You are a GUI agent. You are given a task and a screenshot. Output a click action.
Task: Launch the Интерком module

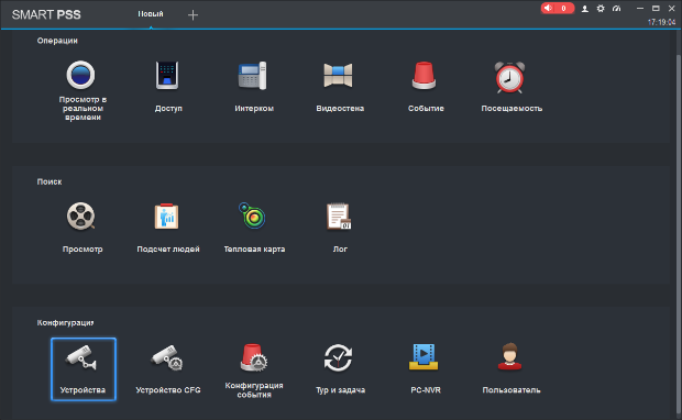click(x=253, y=76)
